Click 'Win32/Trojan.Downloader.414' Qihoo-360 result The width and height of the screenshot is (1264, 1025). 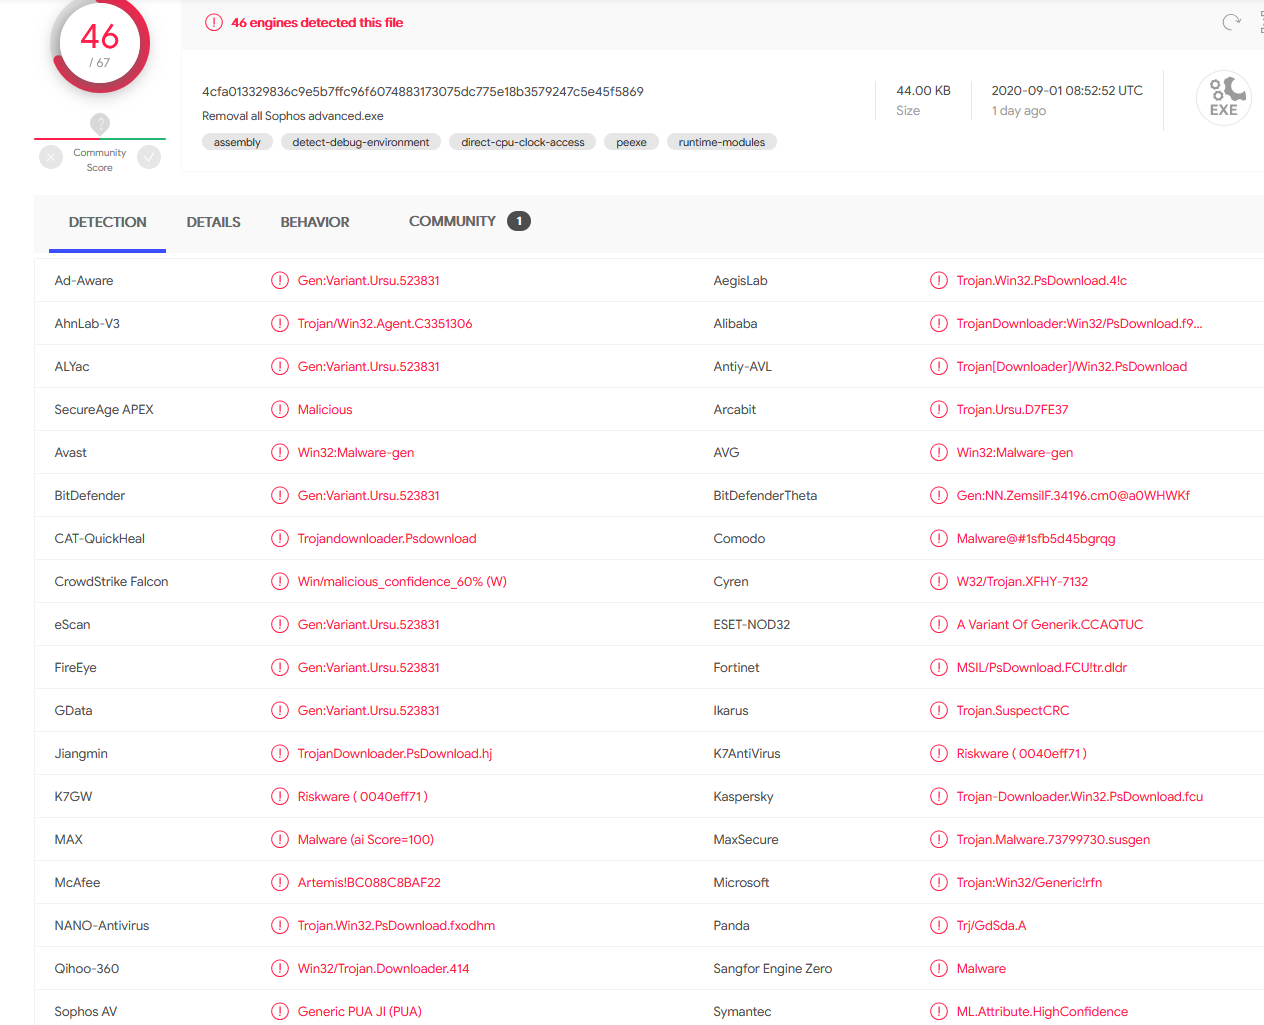pyautogui.click(x=383, y=968)
